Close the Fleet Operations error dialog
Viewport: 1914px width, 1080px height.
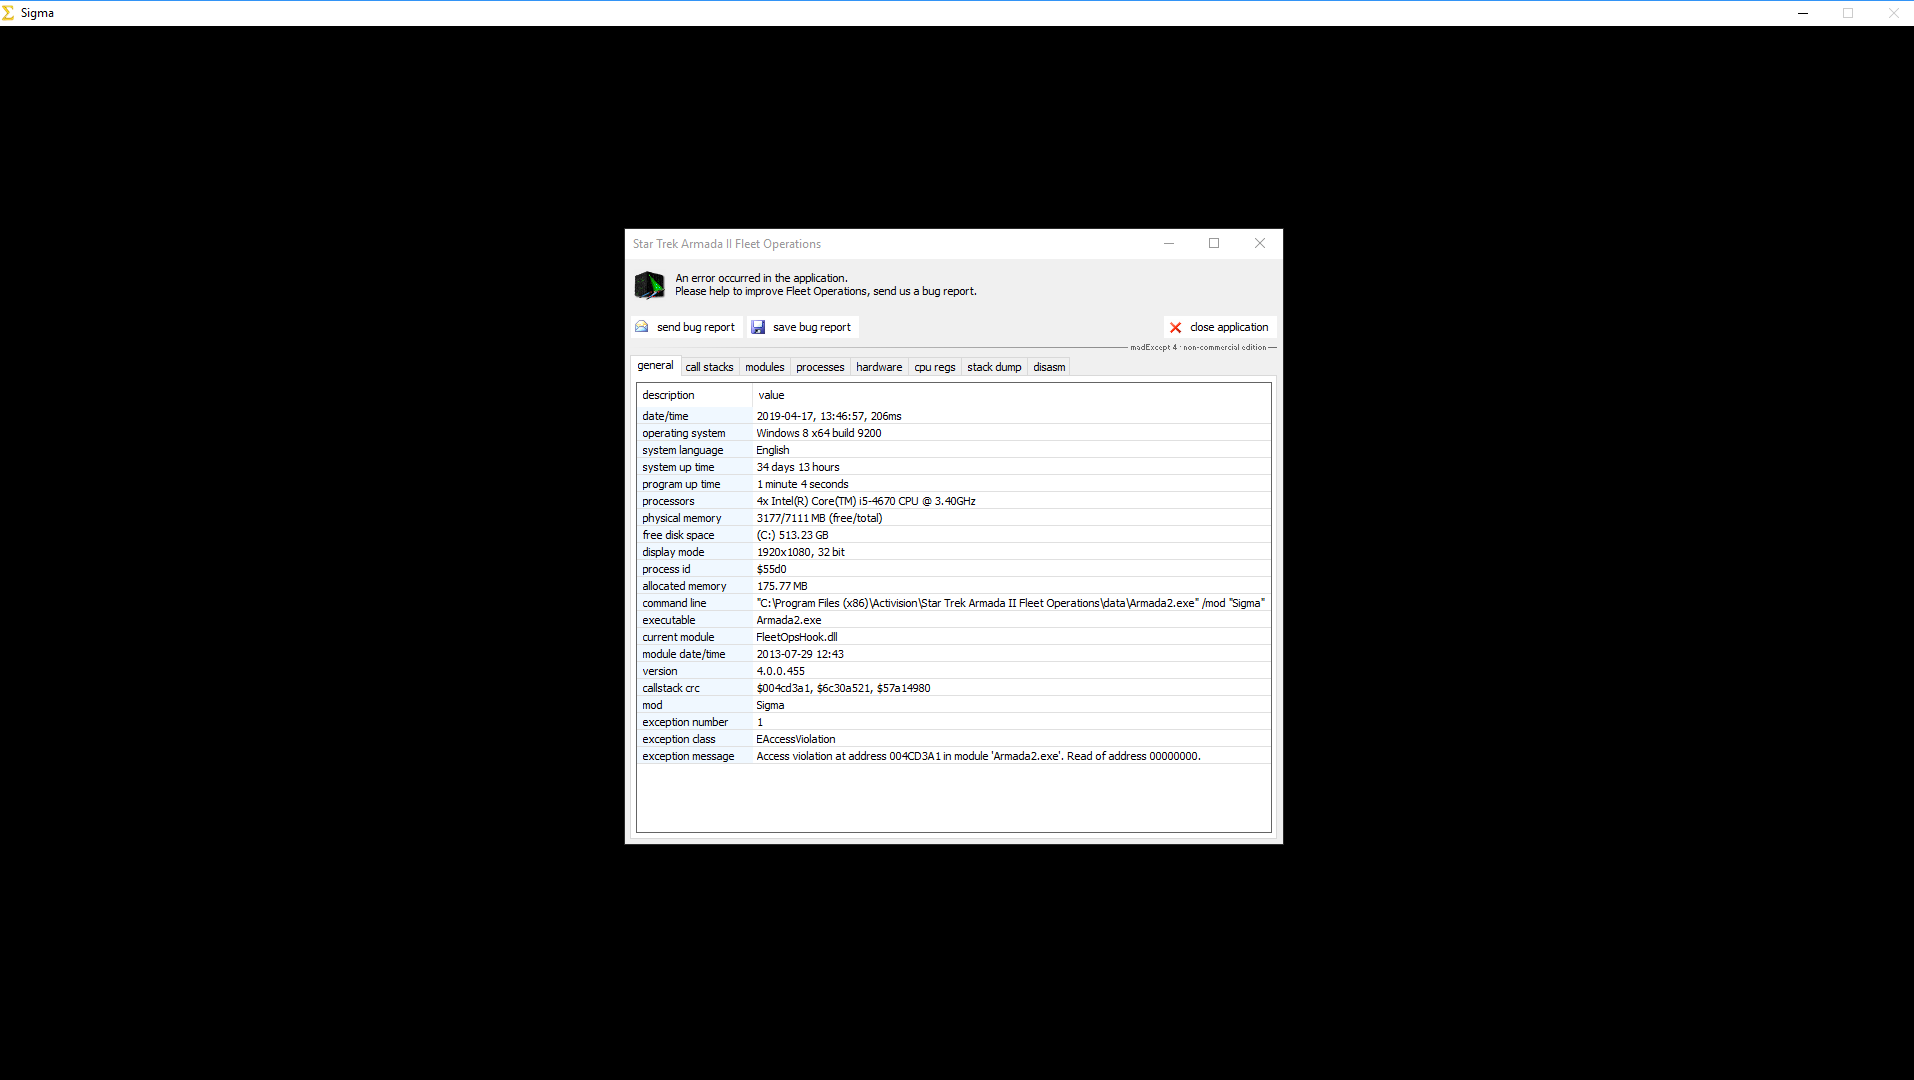(x=1260, y=244)
